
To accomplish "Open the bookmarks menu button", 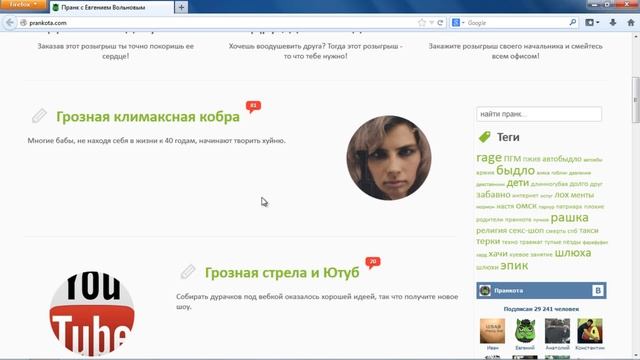I will pyautogui.click(x=589, y=23).
